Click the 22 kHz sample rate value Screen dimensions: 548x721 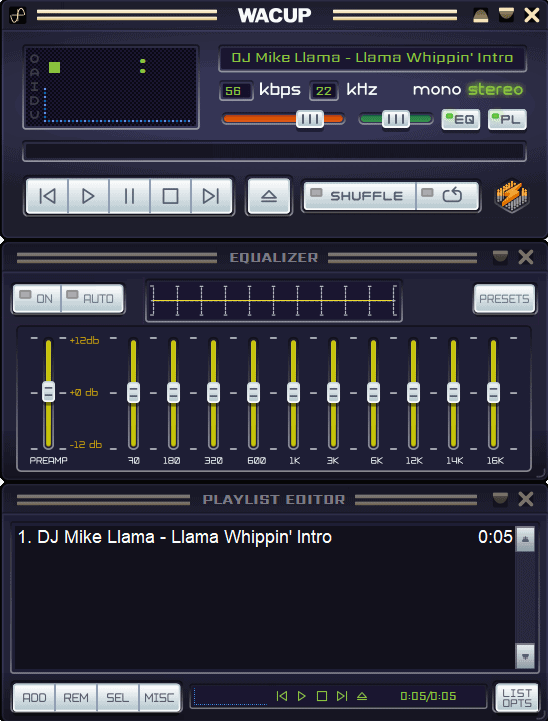324,91
